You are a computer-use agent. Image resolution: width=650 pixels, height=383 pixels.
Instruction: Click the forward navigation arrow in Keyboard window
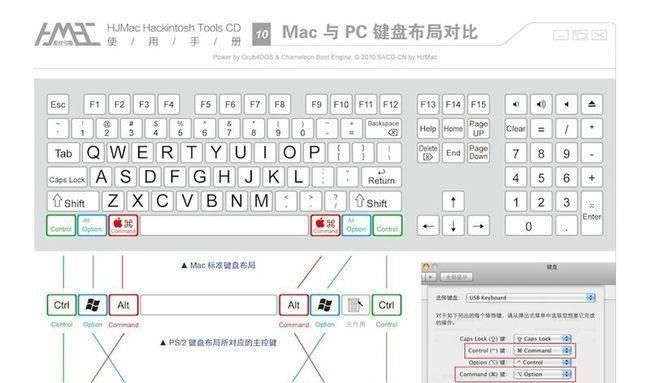(x=432, y=276)
